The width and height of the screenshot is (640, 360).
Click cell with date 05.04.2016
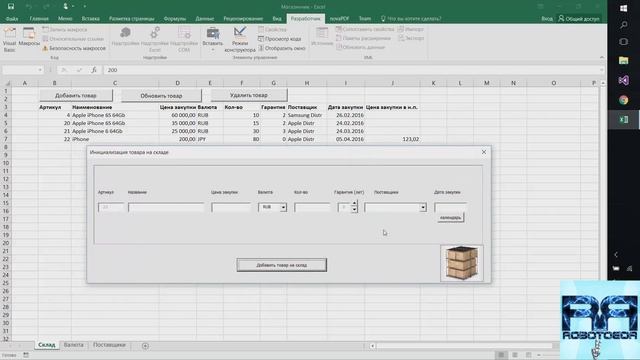346,139
